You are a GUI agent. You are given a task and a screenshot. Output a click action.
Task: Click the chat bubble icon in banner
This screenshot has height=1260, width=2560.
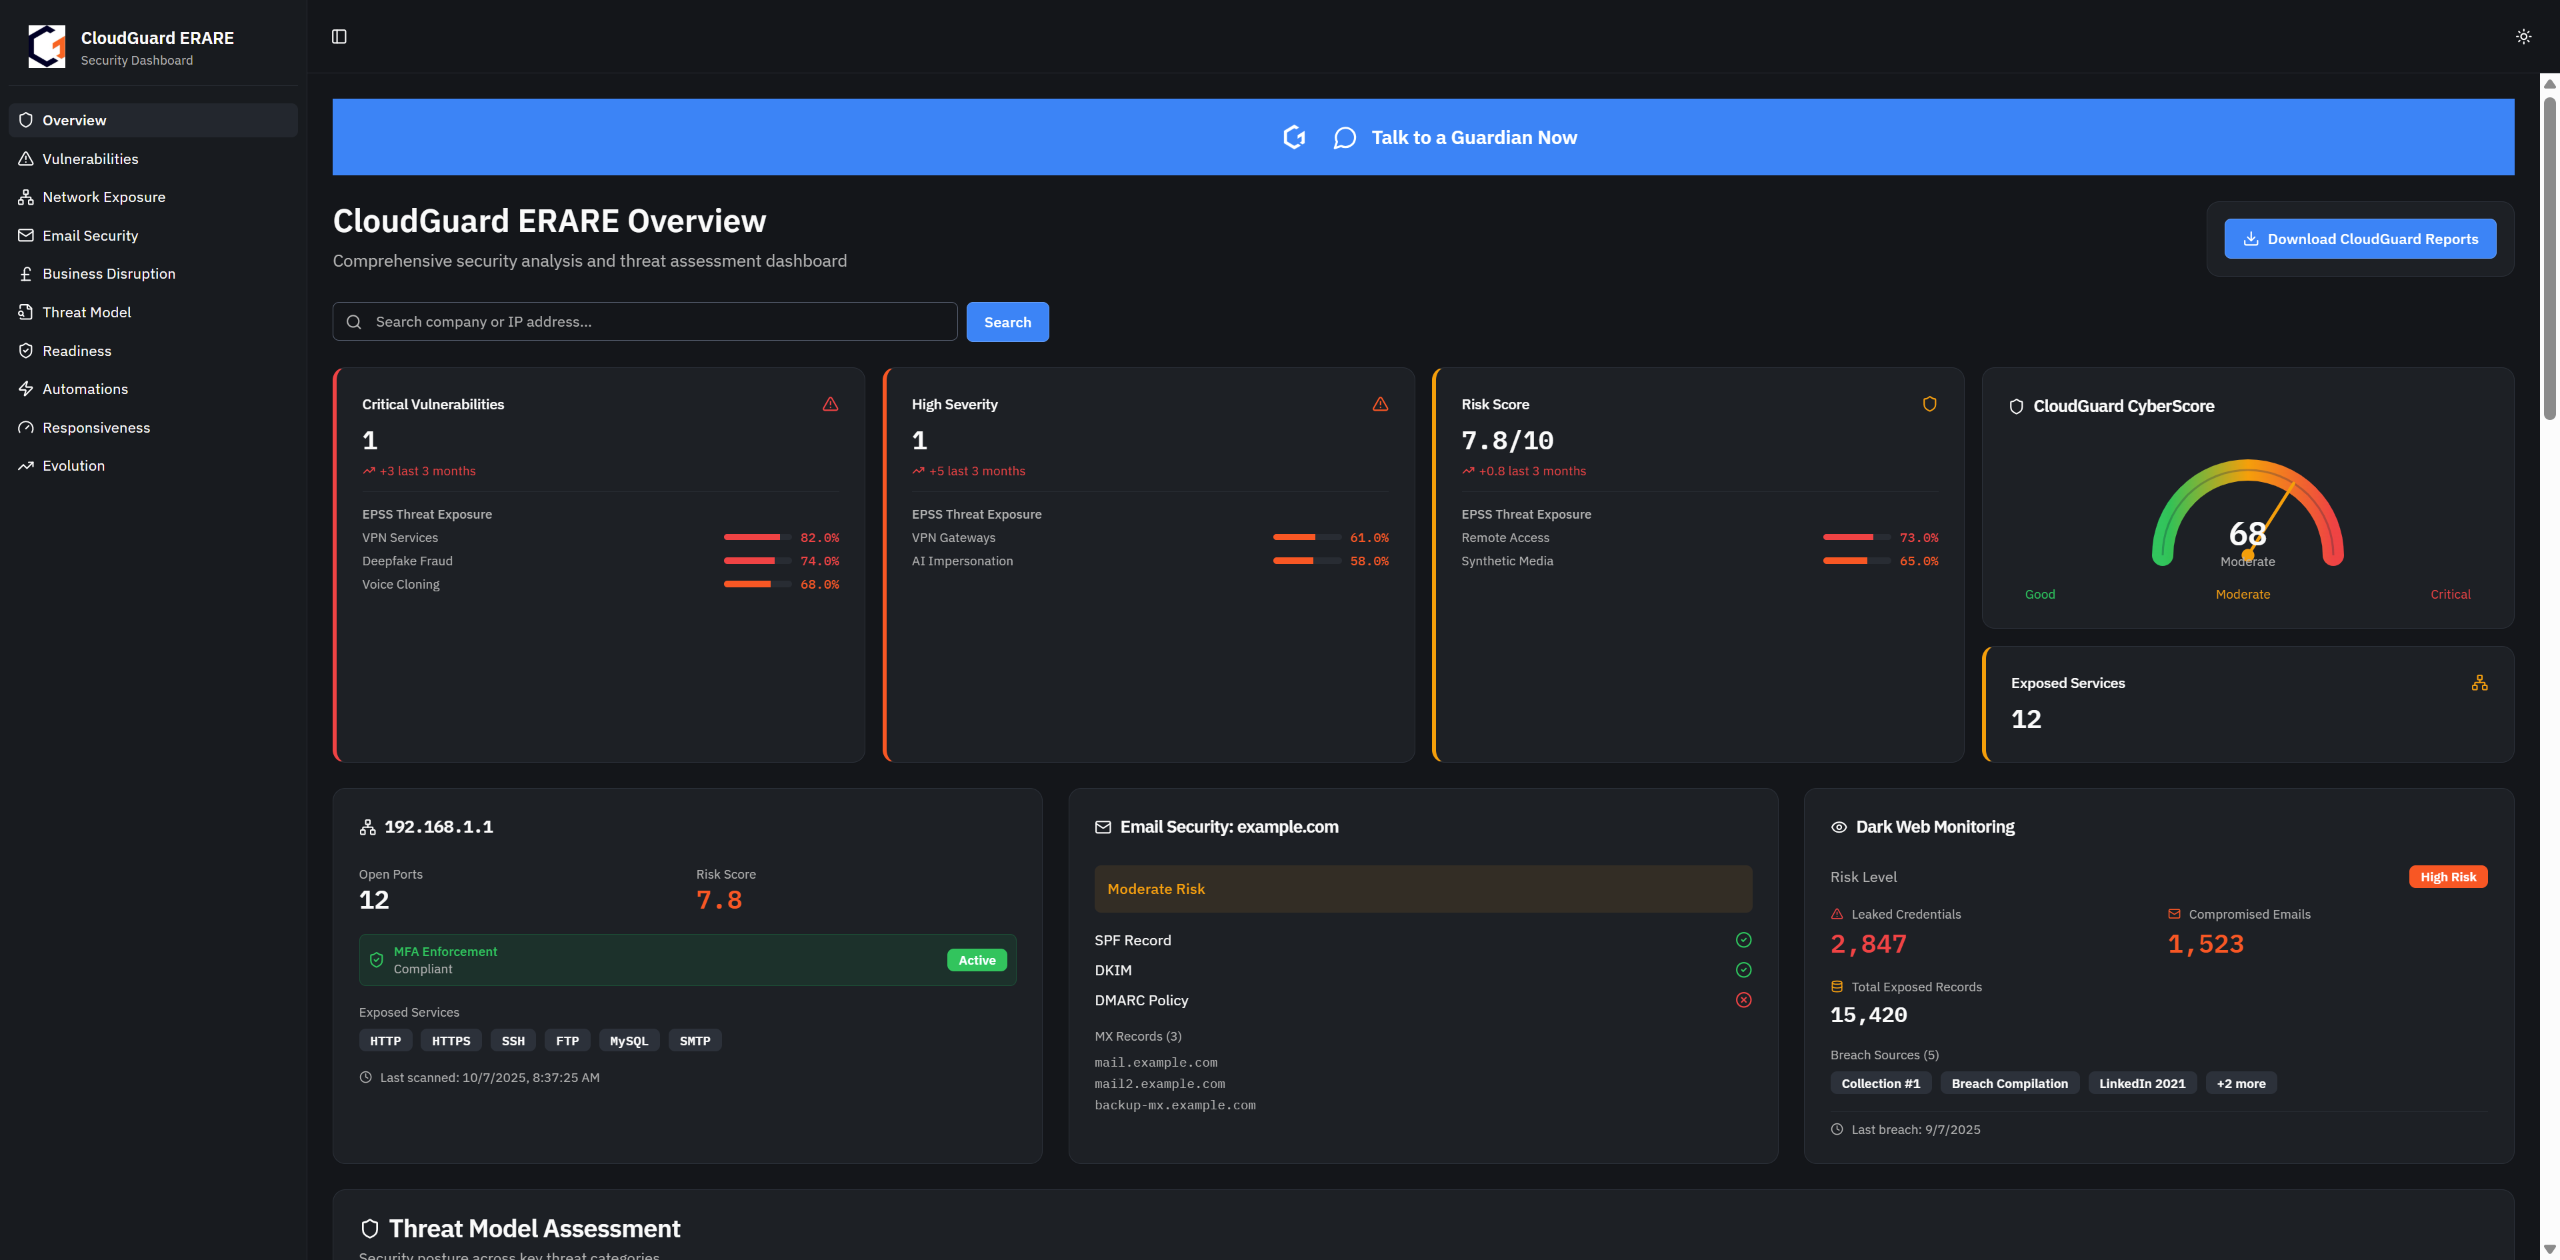[1344, 138]
